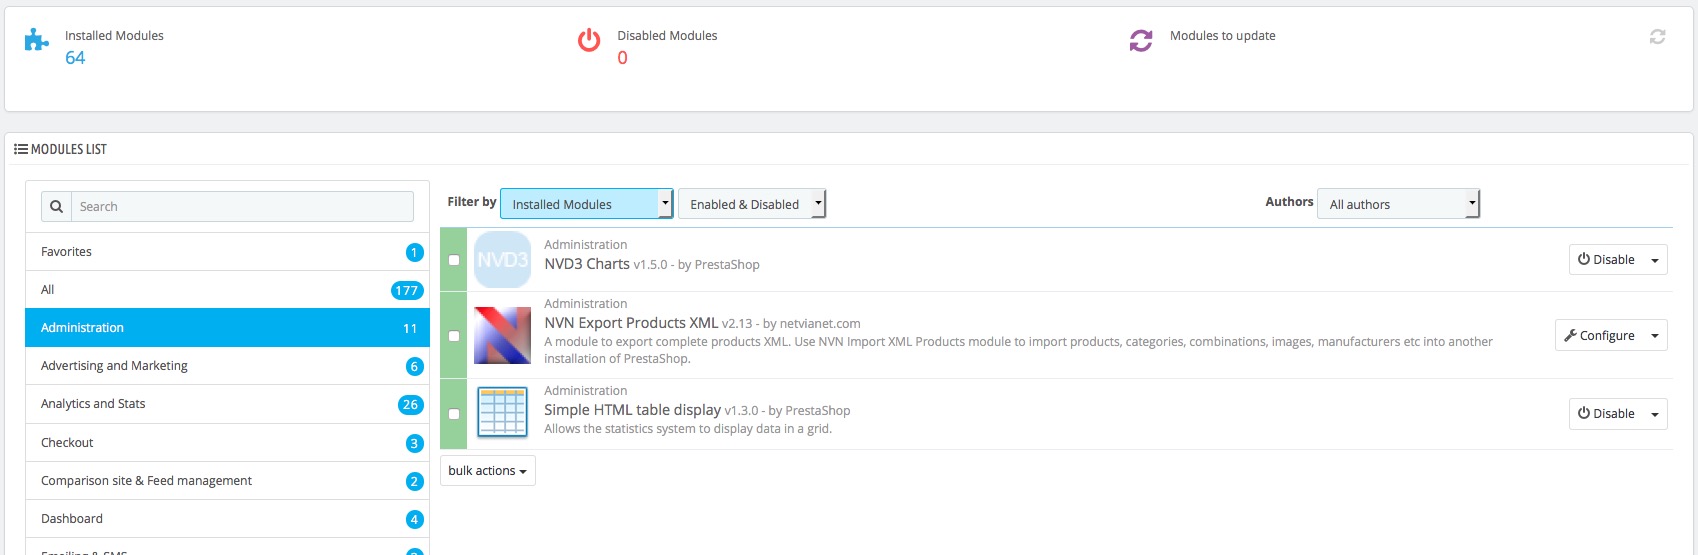Open the Installed Modules filter dropdown

586,204
